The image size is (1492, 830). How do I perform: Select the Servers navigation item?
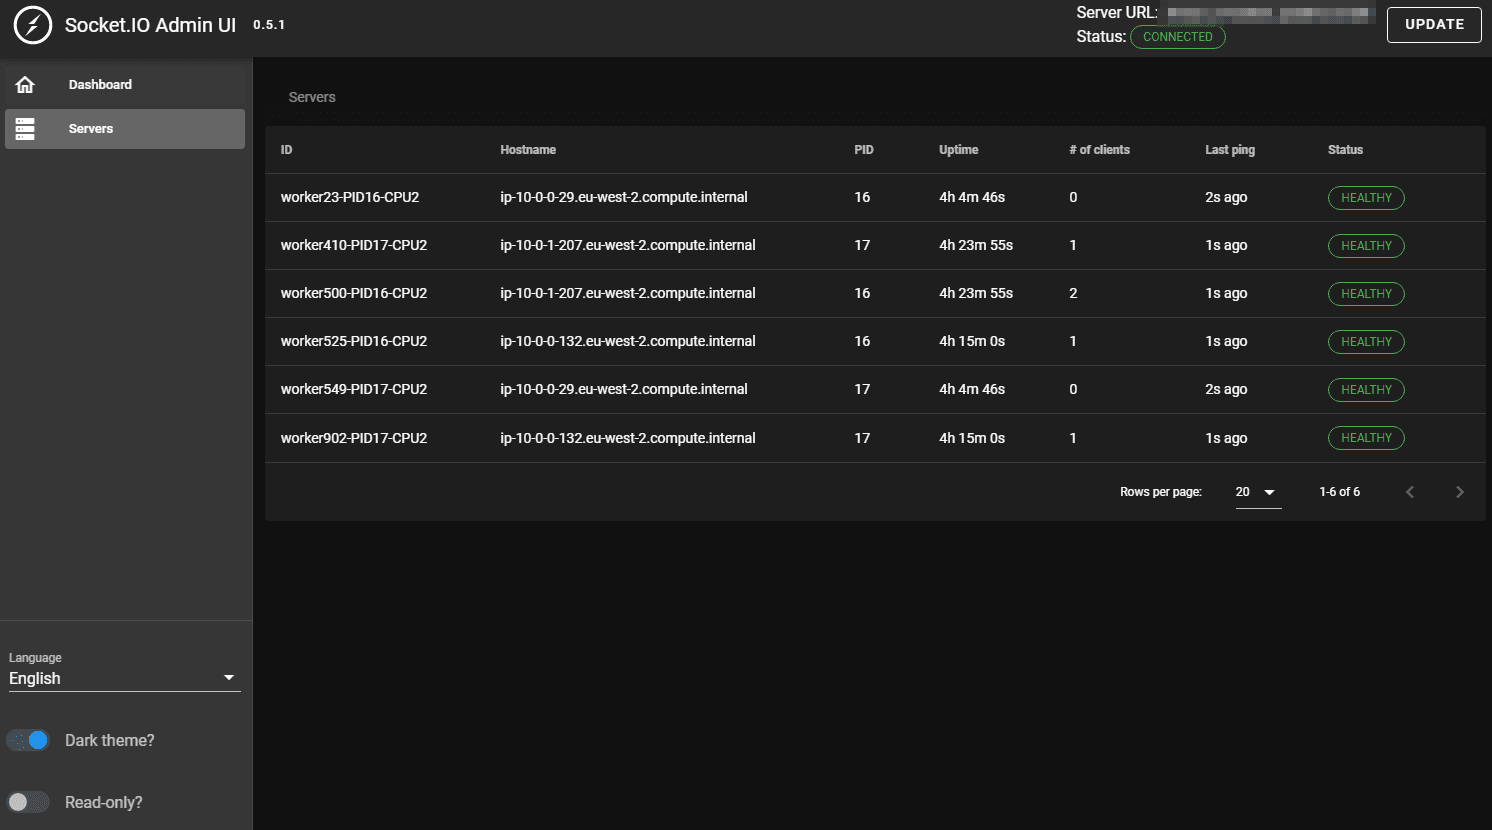[x=91, y=128]
